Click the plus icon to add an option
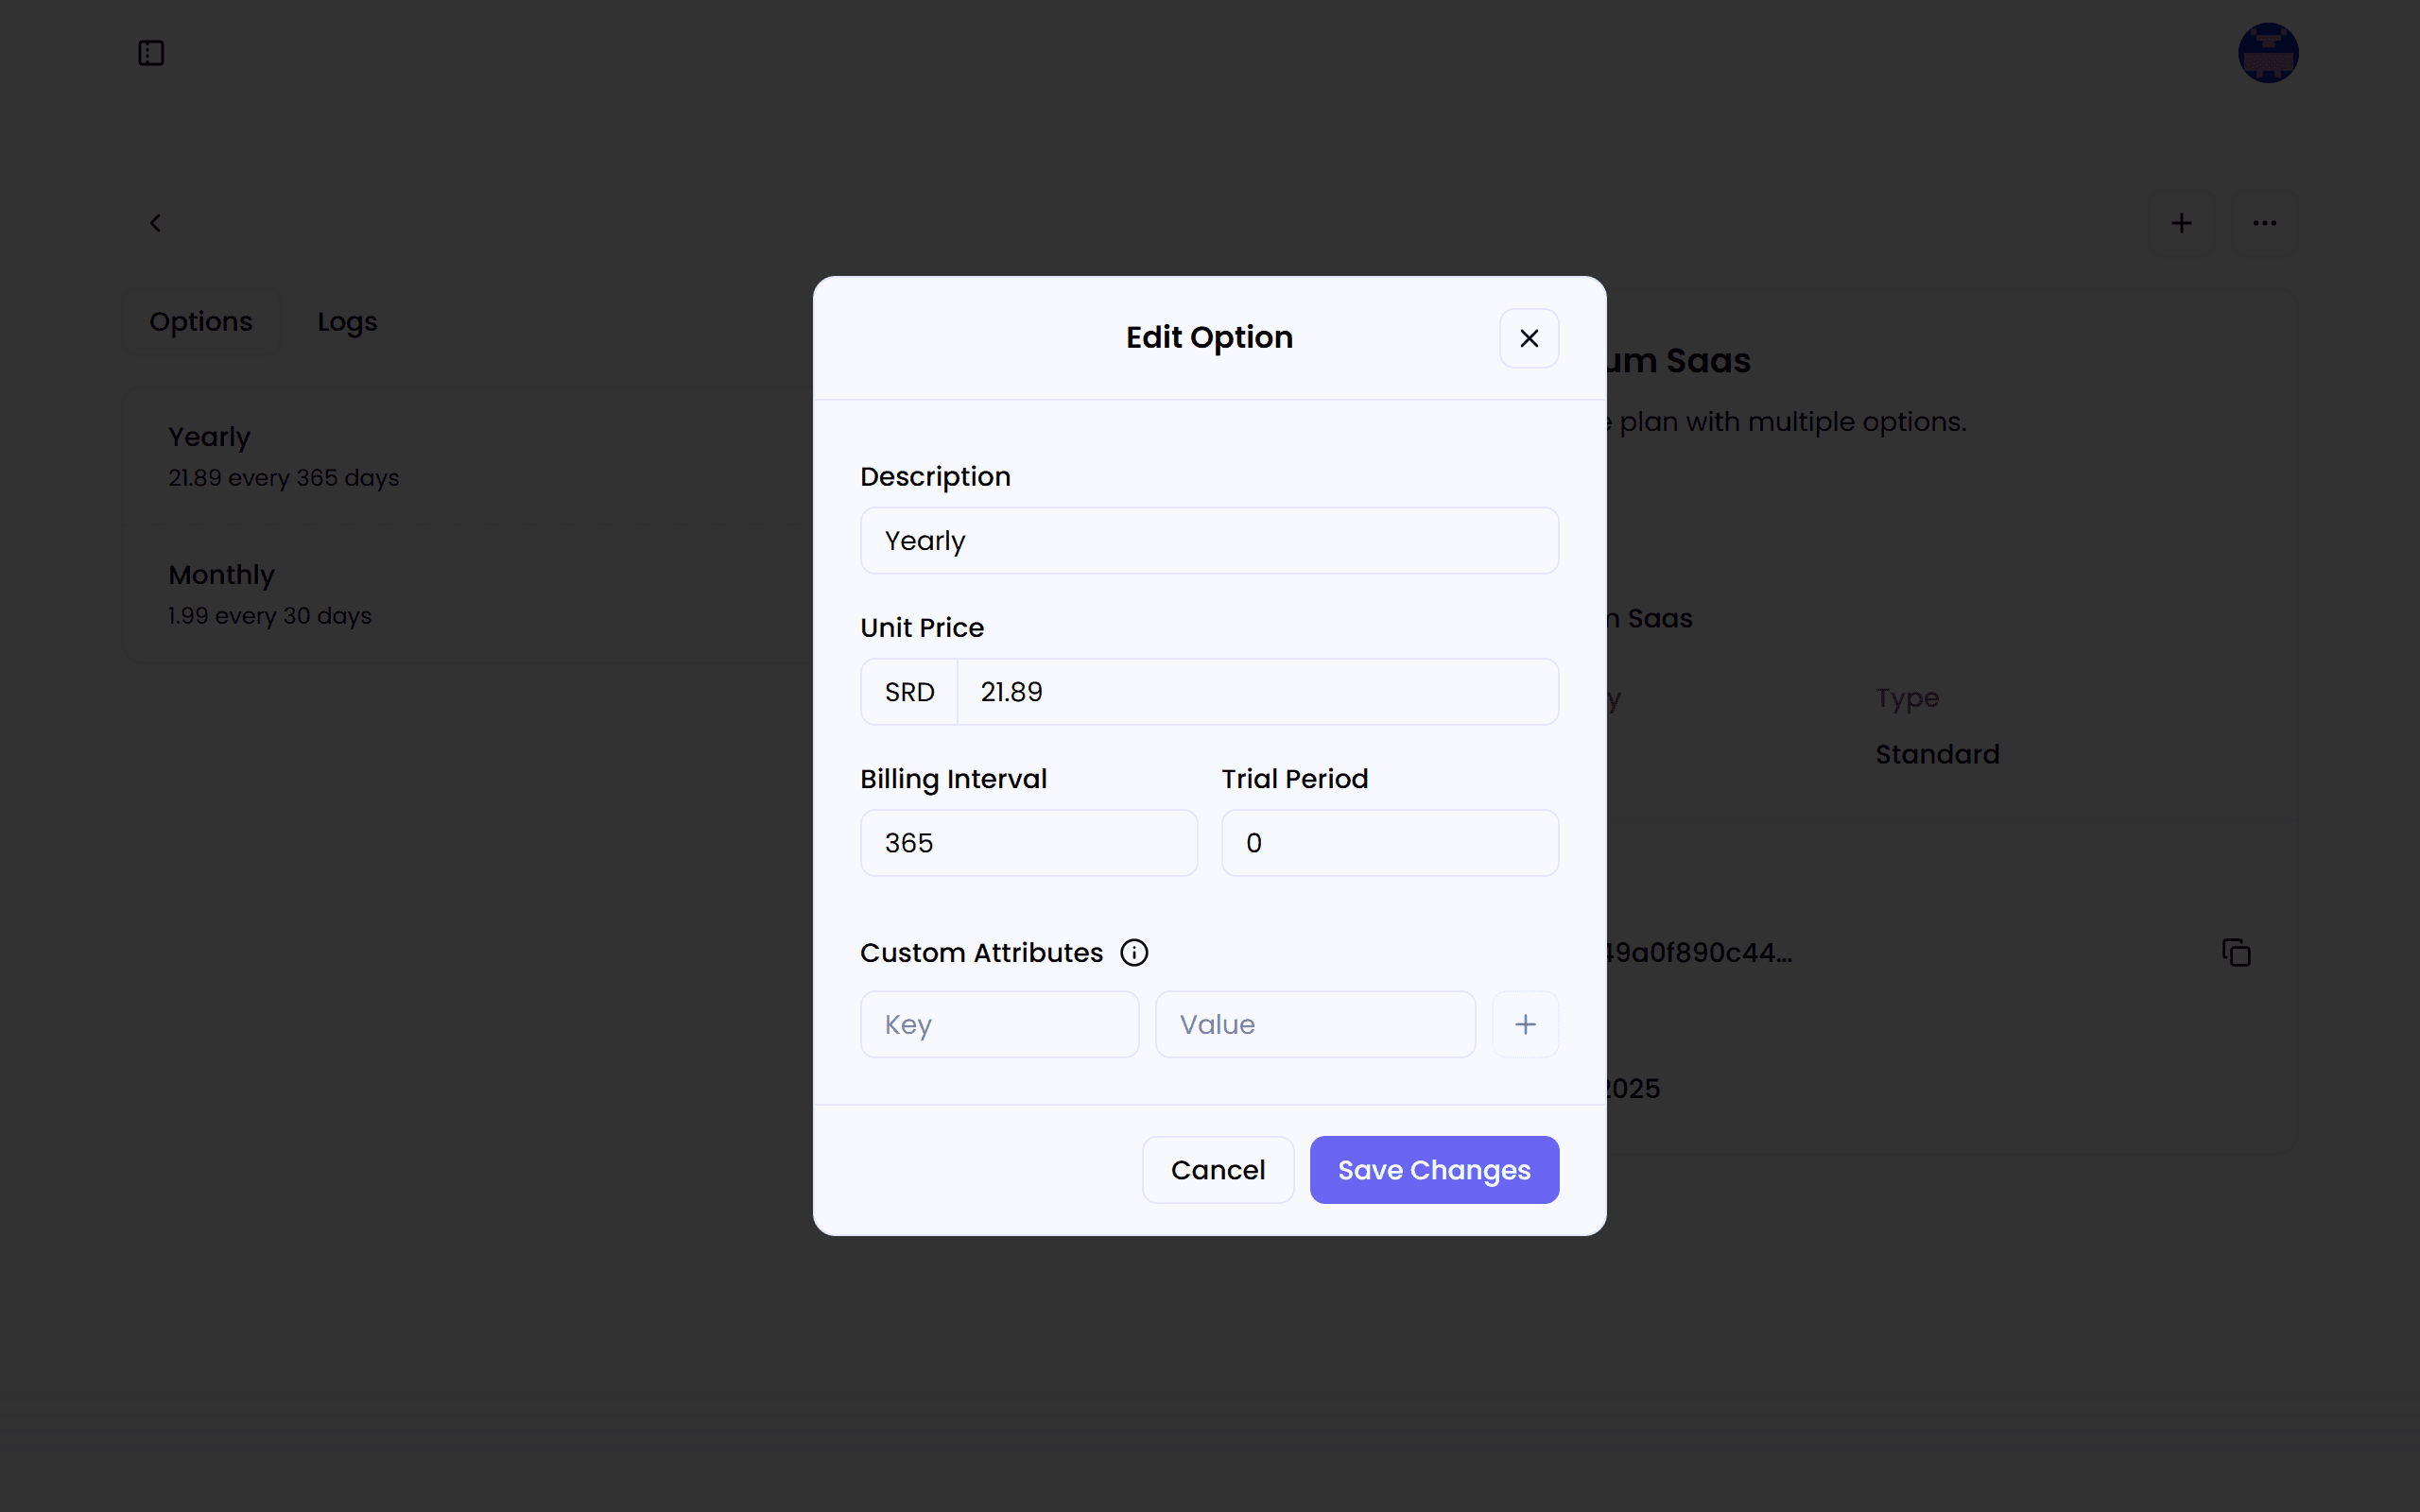2420x1512 pixels. point(2182,222)
